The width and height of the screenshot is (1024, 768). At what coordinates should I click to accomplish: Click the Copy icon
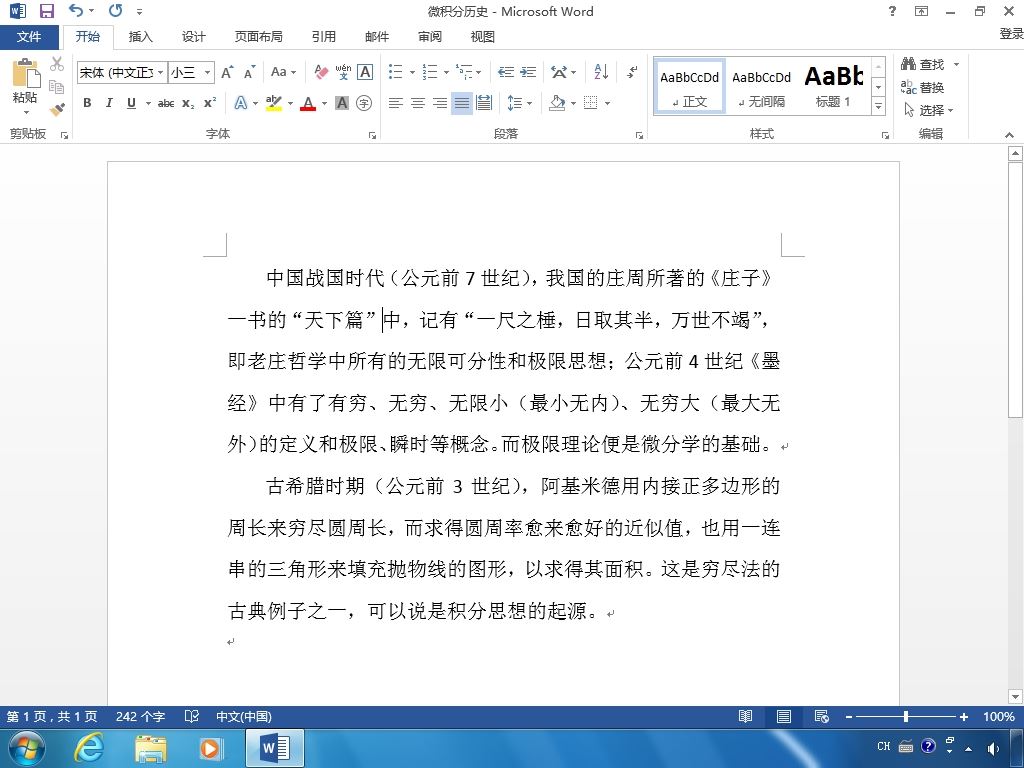[x=57, y=86]
